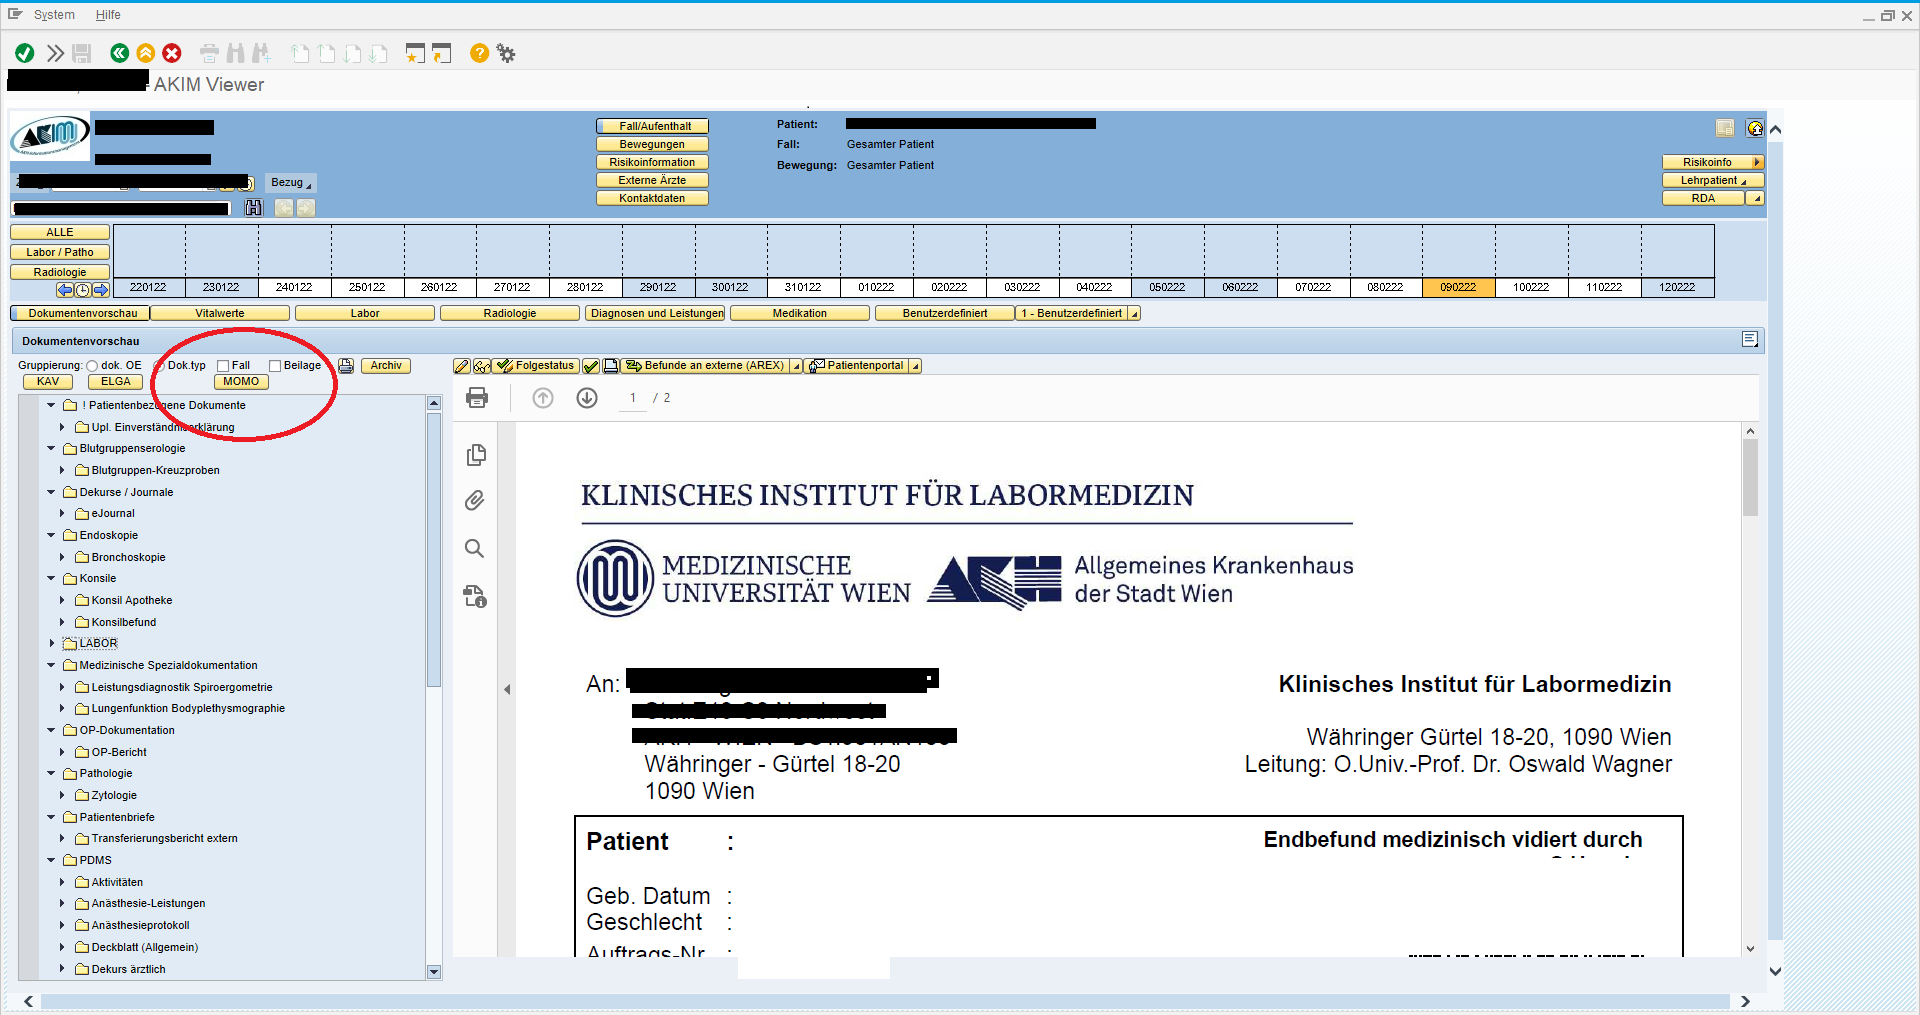Open Customize Layout gears icon
The height and width of the screenshot is (1015, 1920).
pos(506,53)
